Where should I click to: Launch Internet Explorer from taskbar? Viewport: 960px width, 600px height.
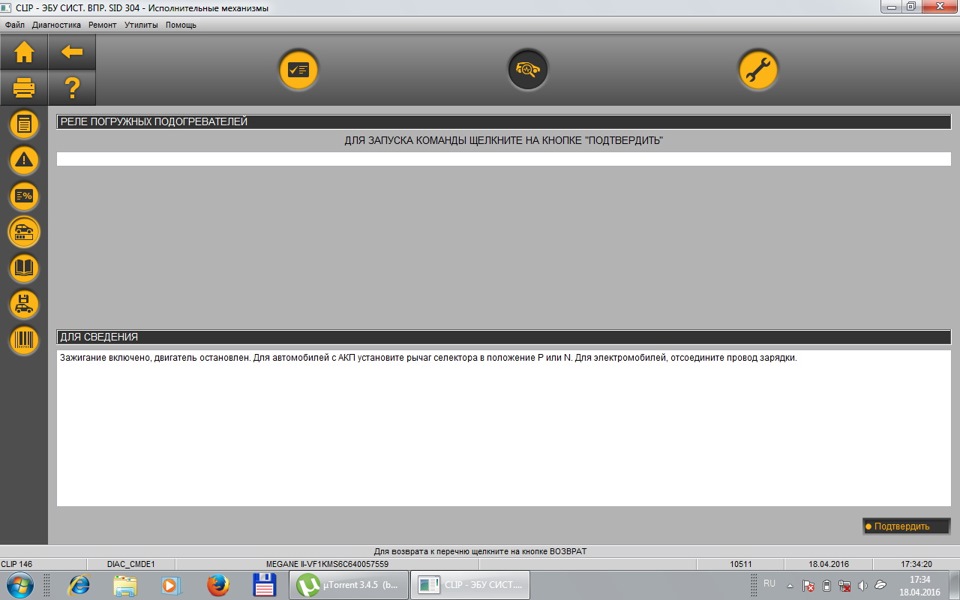pyautogui.click(x=78, y=585)
